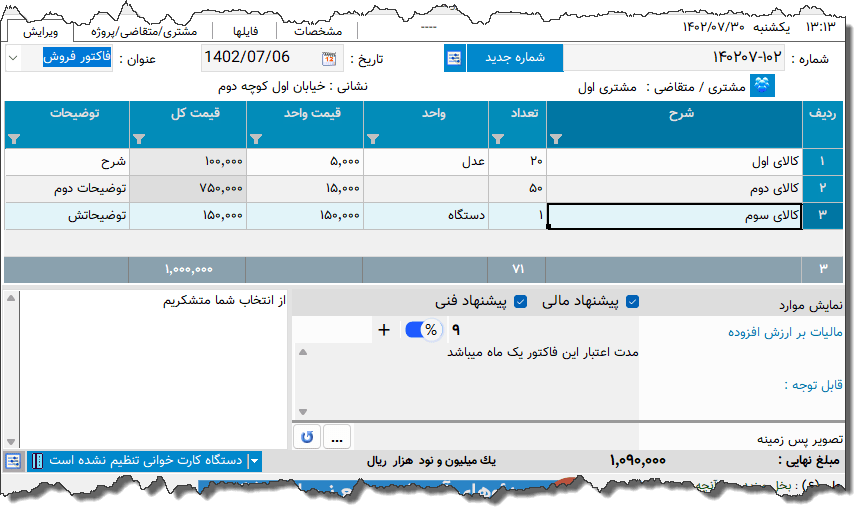The width and height of the screenshot is (854, 507).
Task: Click the number settings icon beside شماره جدید
Action: pyautogui.click(x=454, y=58)
